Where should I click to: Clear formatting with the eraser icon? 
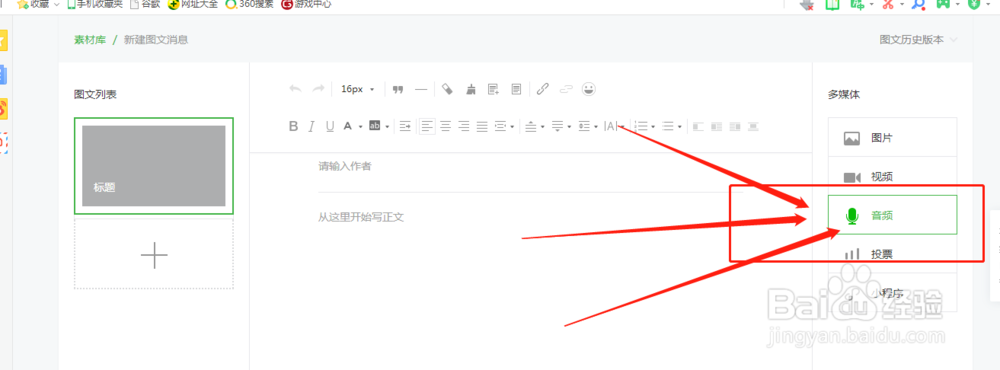[x=448, y=89]
